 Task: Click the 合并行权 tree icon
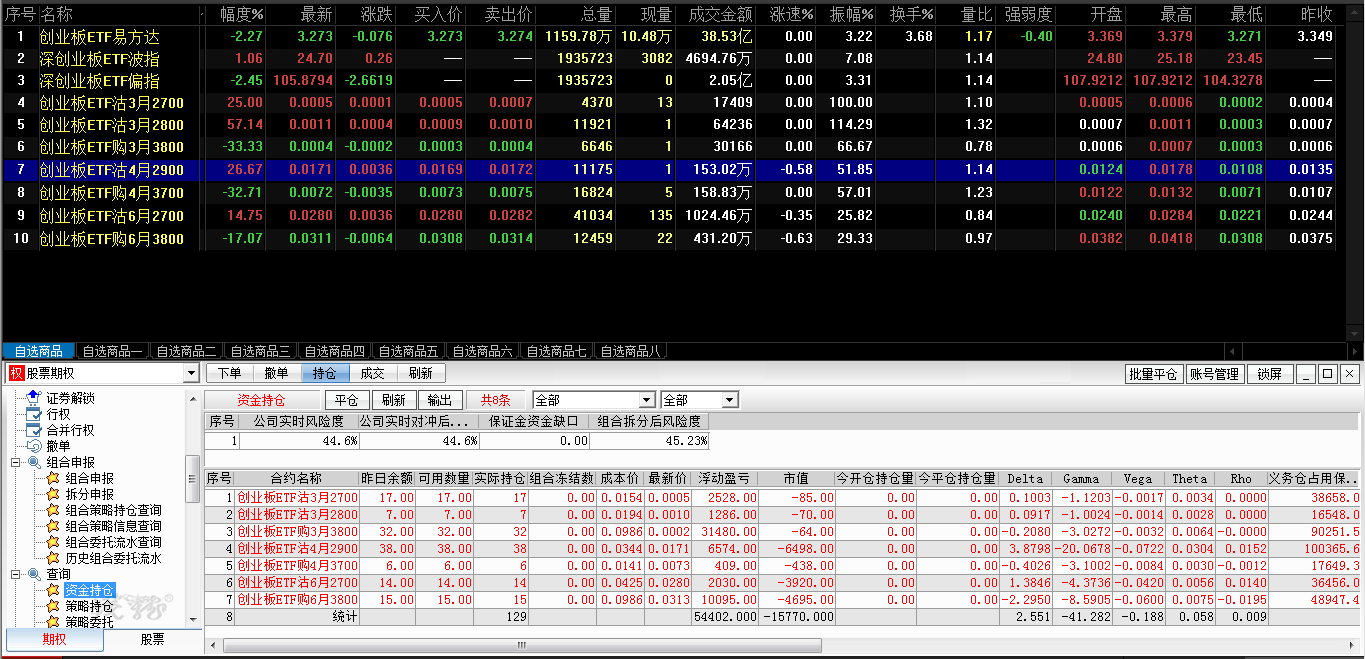(33, 430)
